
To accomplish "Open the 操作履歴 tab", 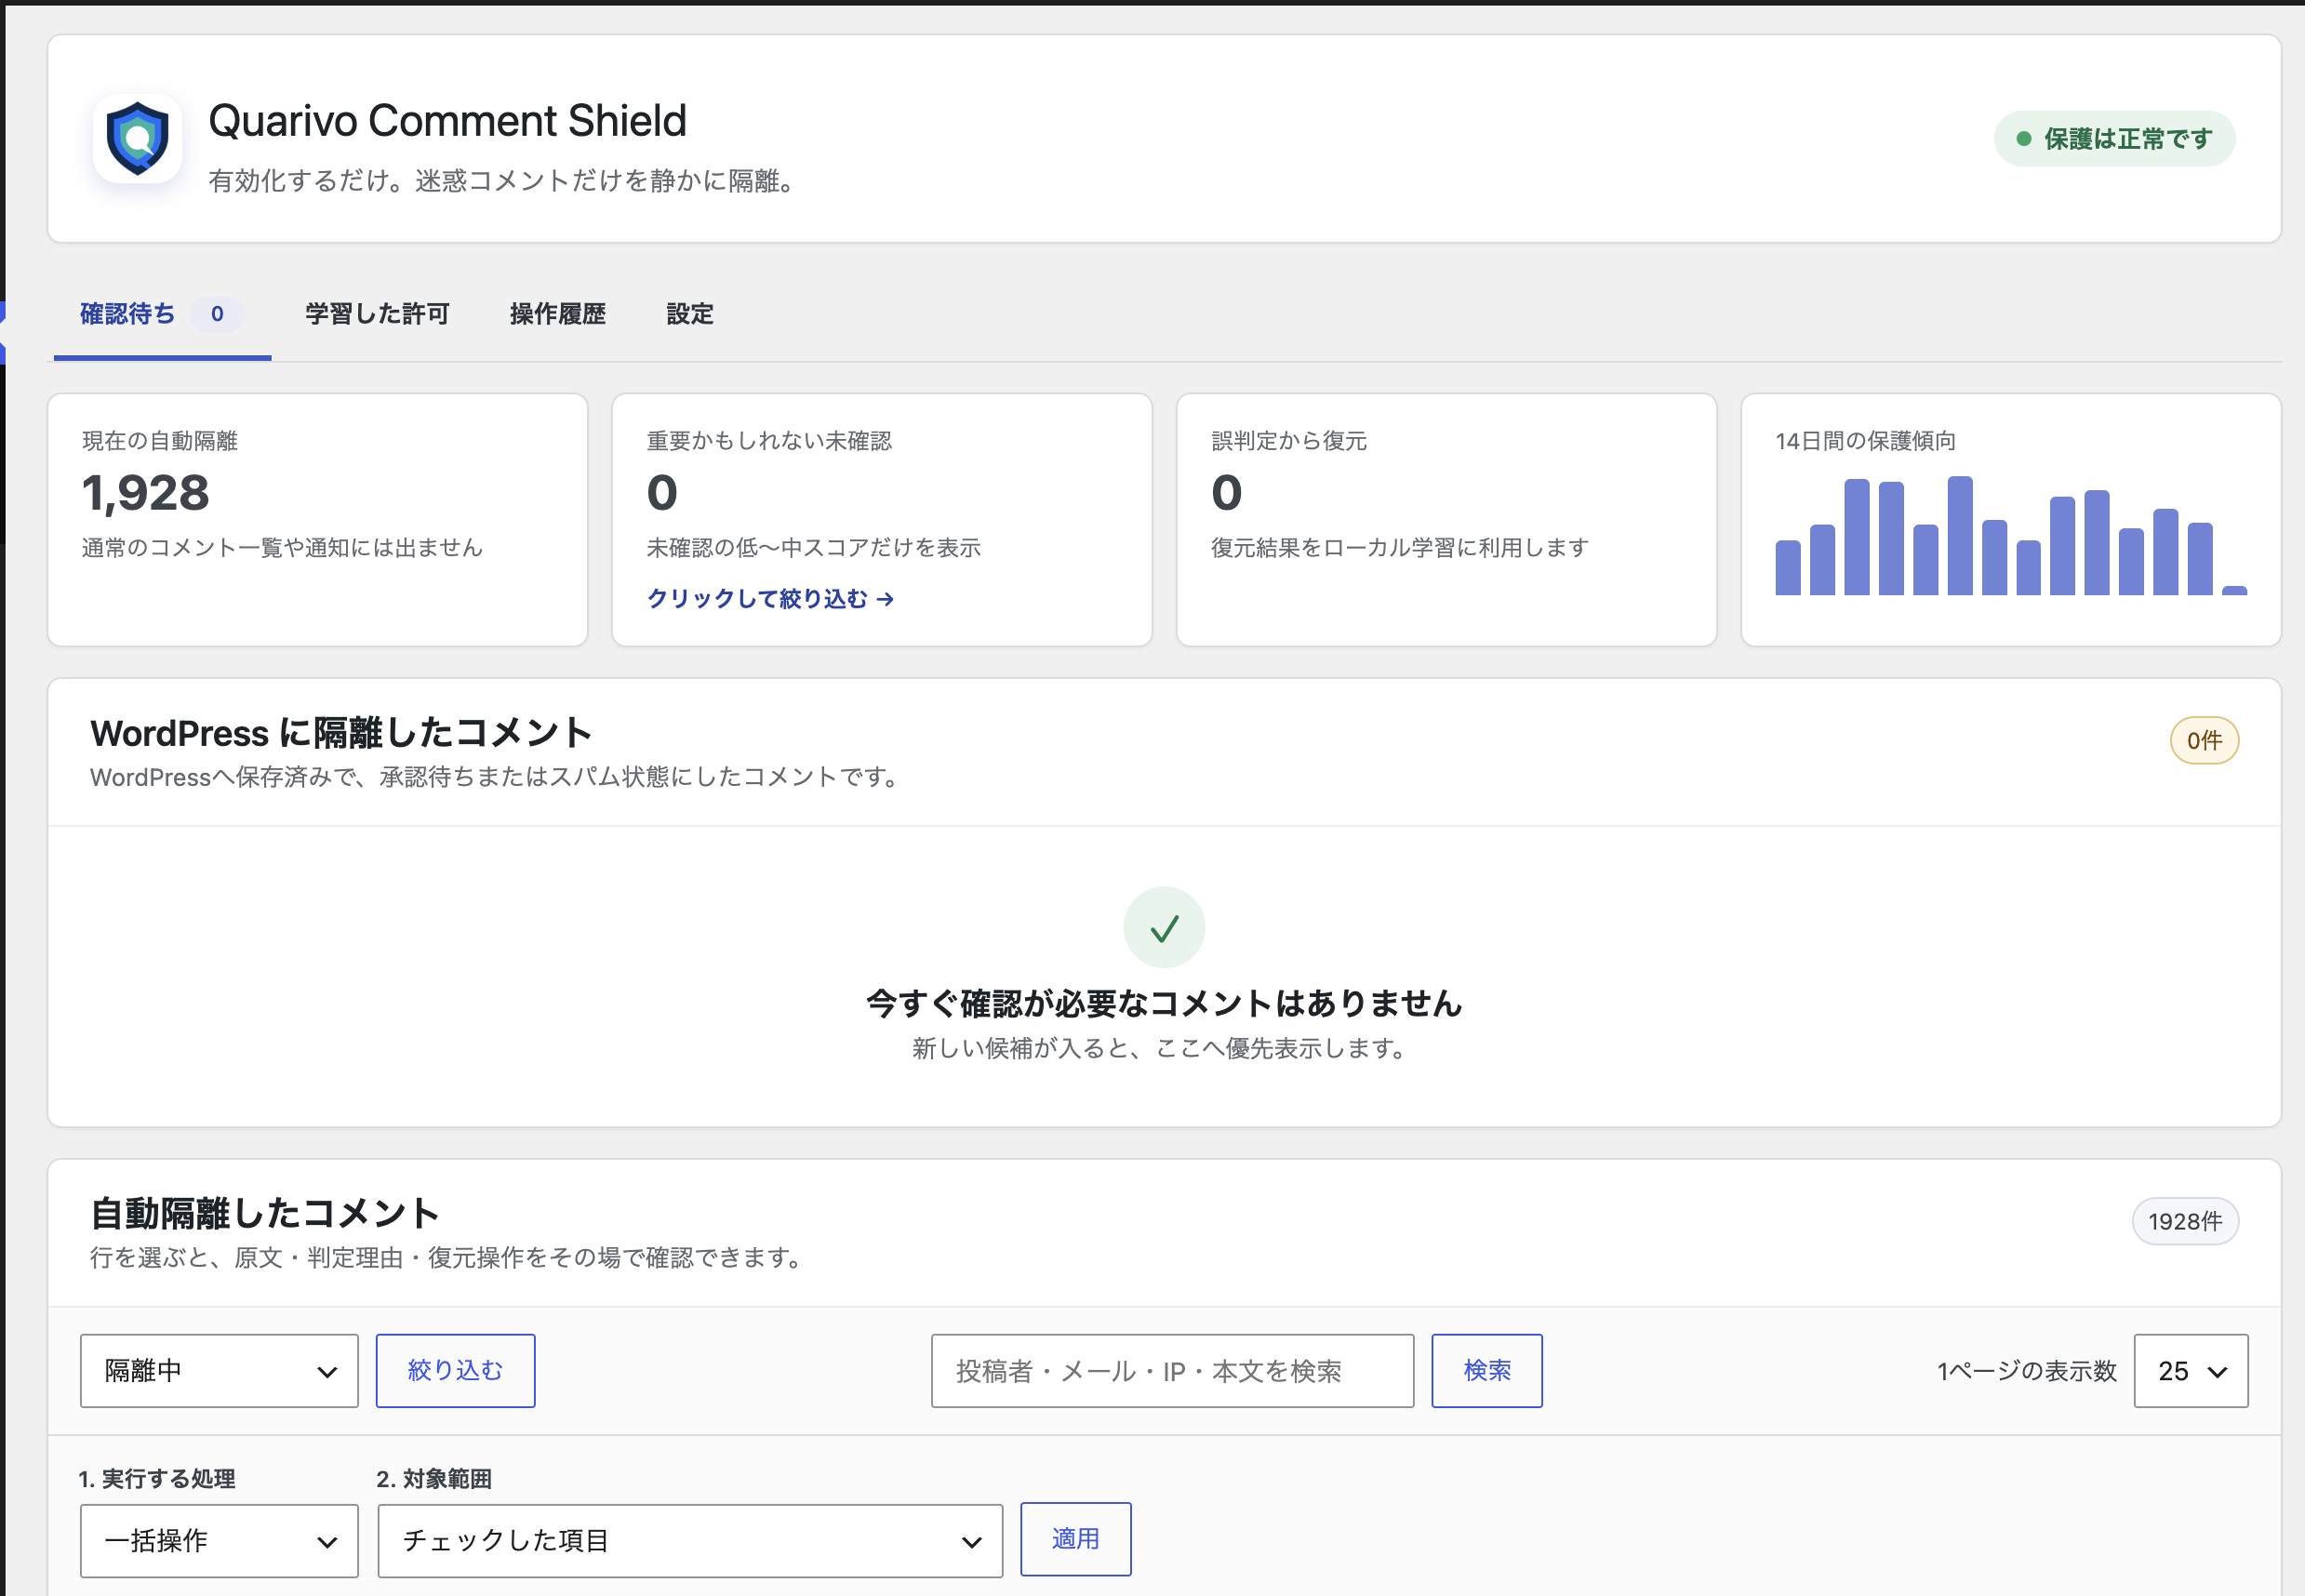I will click(x=558, y=314).
